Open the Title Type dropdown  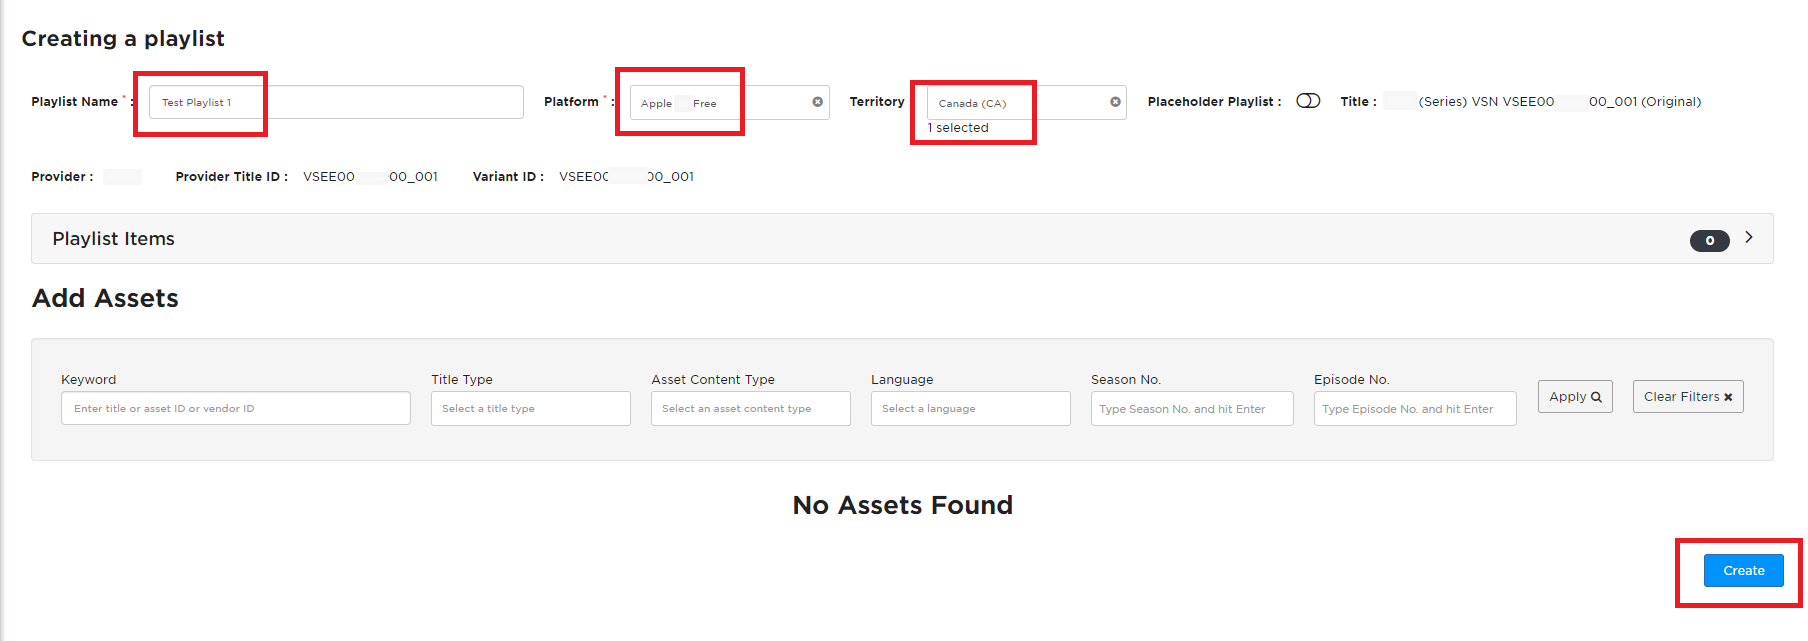coord(530,408)
